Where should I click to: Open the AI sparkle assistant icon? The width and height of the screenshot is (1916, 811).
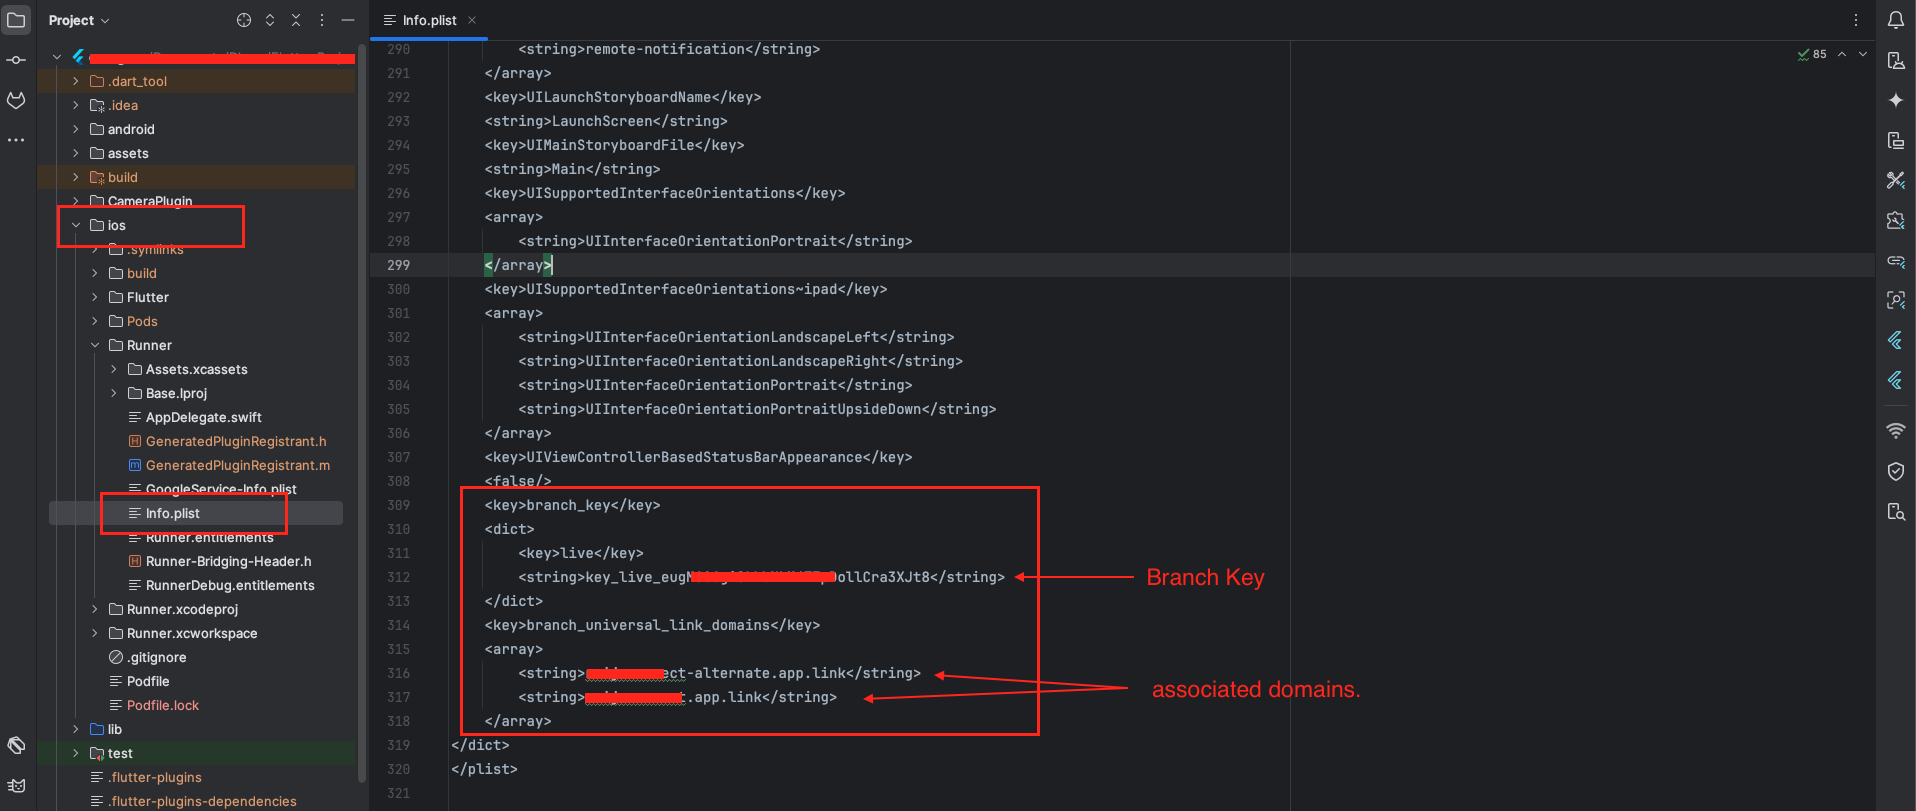coord(1896,100)
